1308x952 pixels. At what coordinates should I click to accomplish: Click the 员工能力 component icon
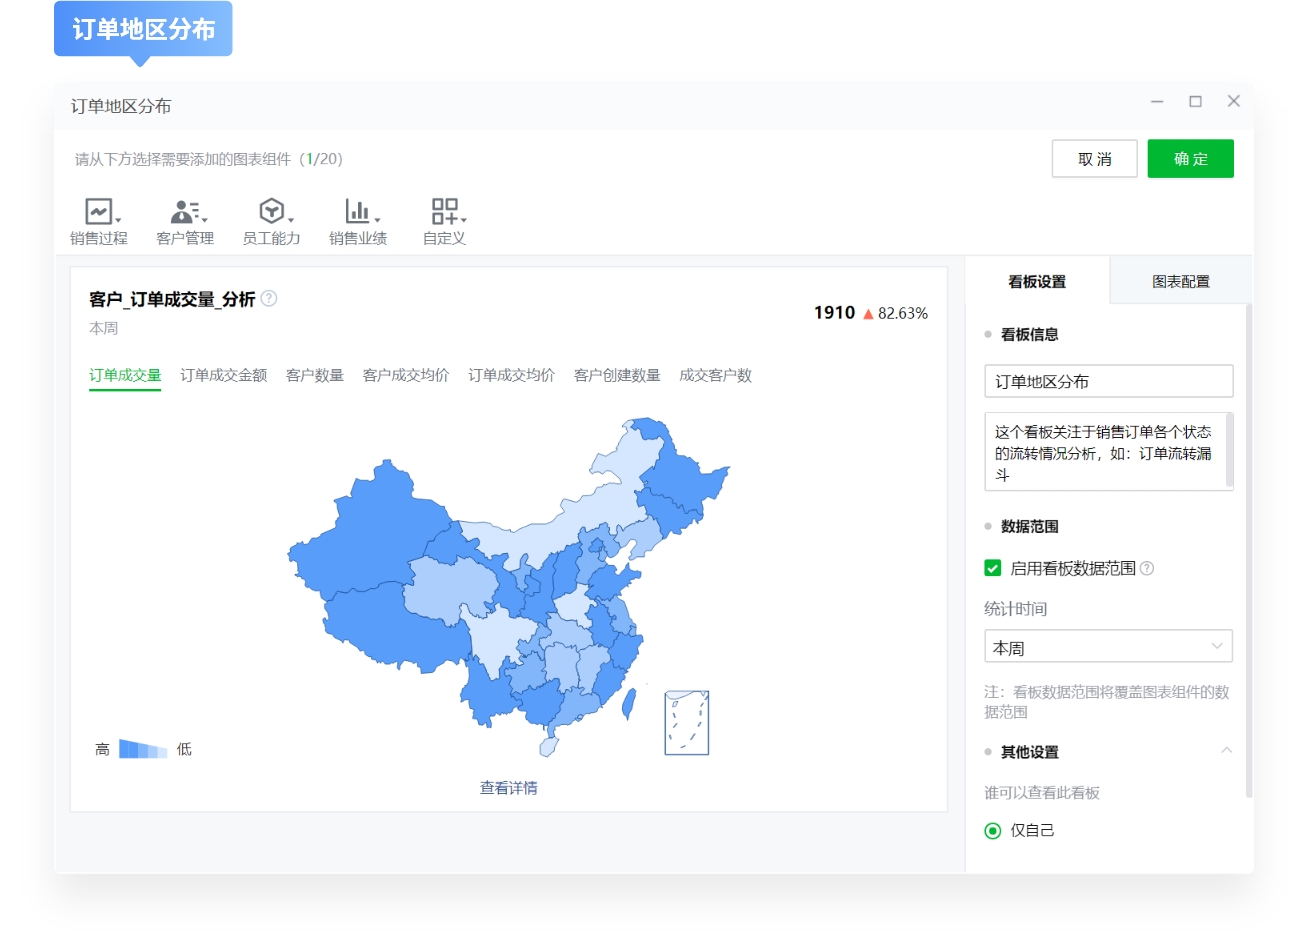[270, 212]
